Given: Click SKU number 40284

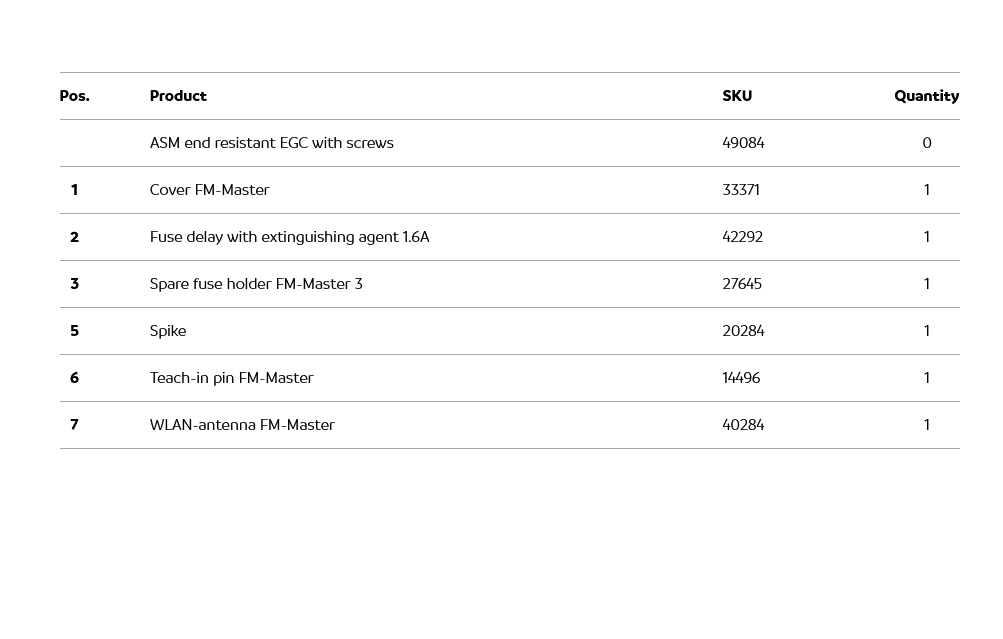Looking at the screenshot, I should (743, 425).
